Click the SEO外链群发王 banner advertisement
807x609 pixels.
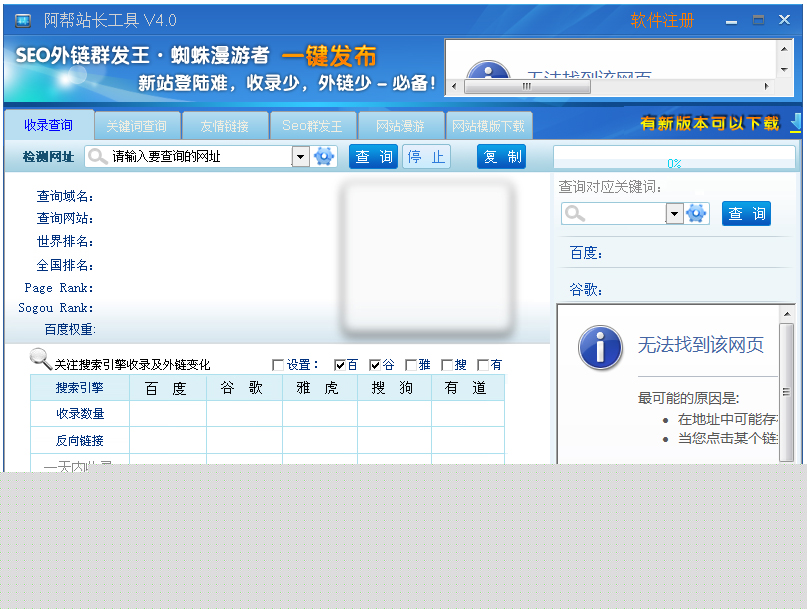point(223,68)
